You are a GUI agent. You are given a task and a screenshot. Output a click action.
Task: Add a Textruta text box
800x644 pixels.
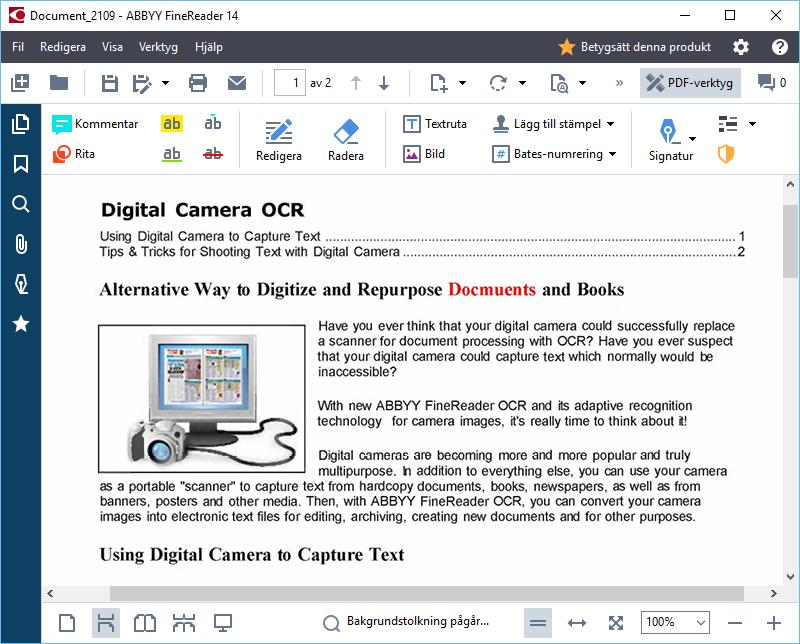435,124
